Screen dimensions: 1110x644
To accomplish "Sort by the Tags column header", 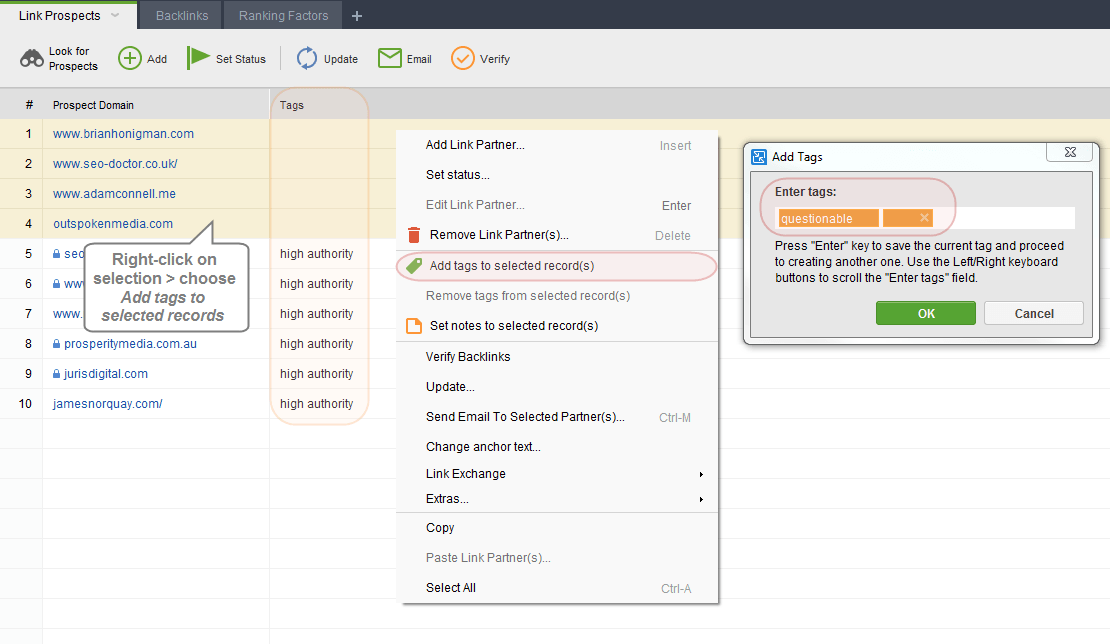I will point(292,105).
